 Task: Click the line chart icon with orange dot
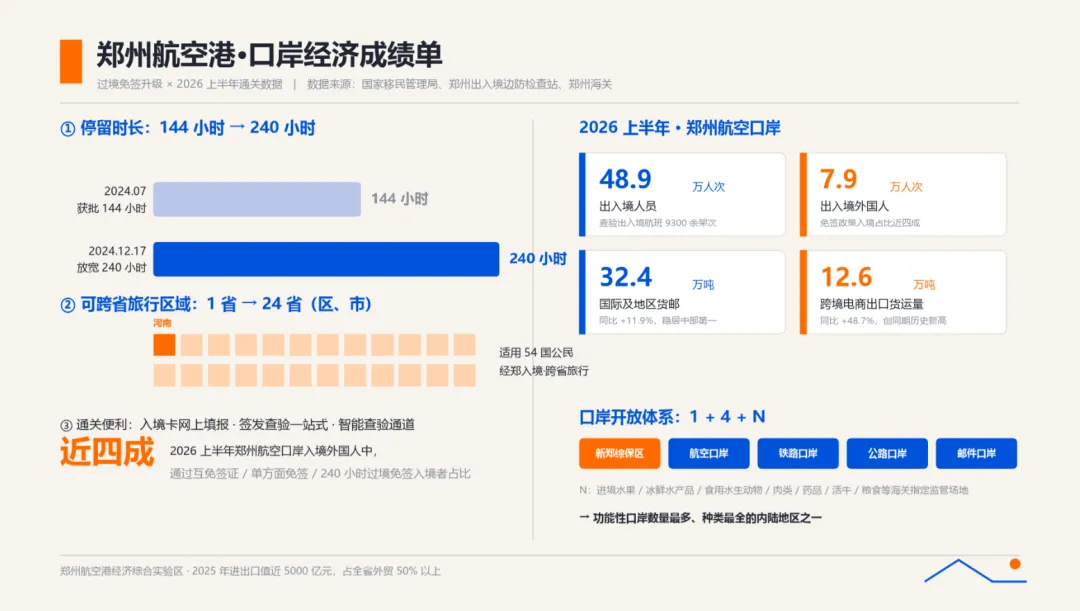pos(975,570)
